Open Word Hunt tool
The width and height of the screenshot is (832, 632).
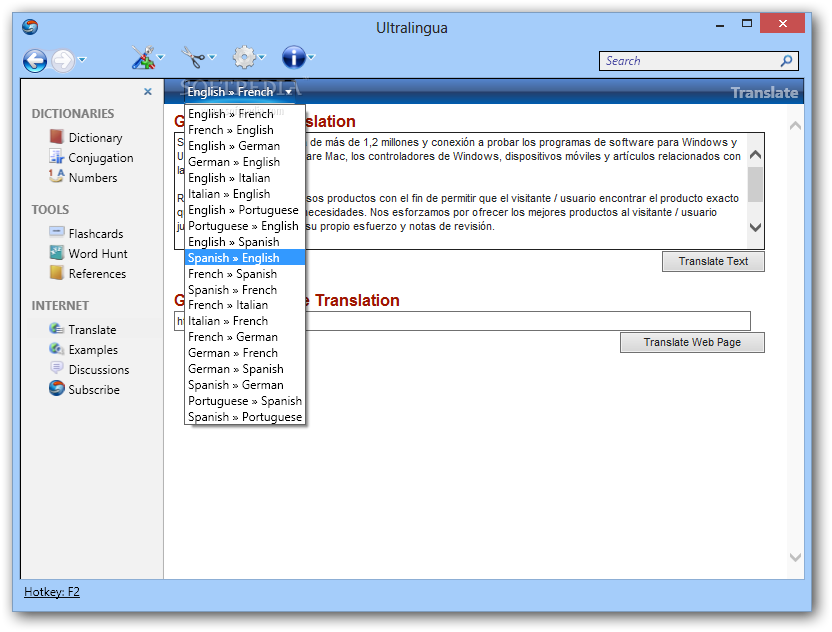pos(98,254)
